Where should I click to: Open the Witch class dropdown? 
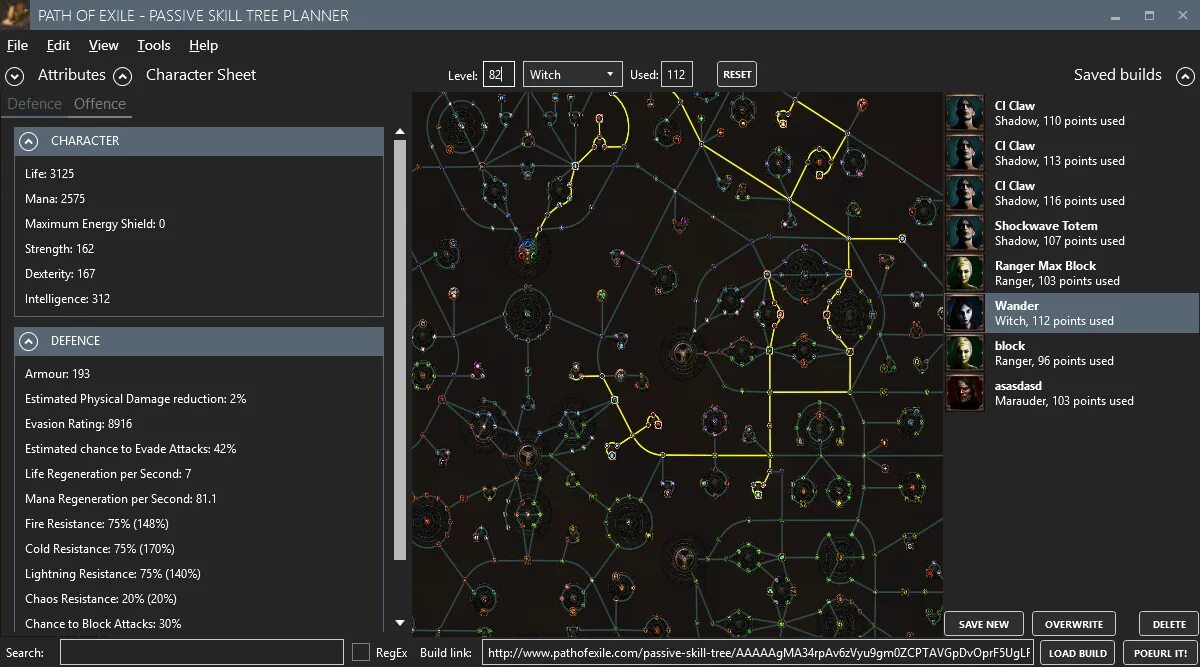pos(573,74)
